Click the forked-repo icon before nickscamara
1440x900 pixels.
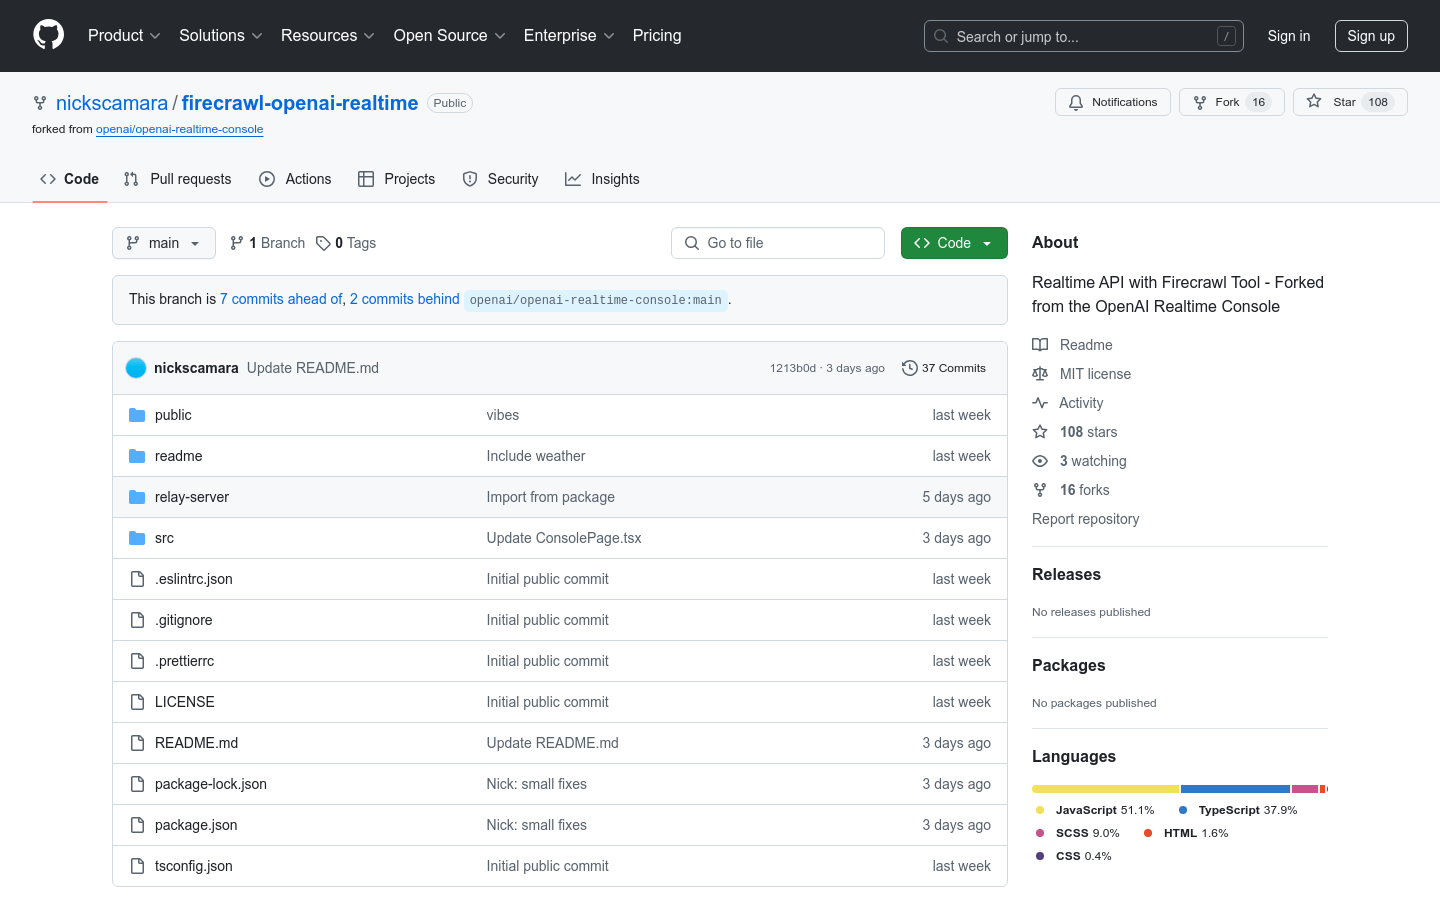click(x=40, y=103)
